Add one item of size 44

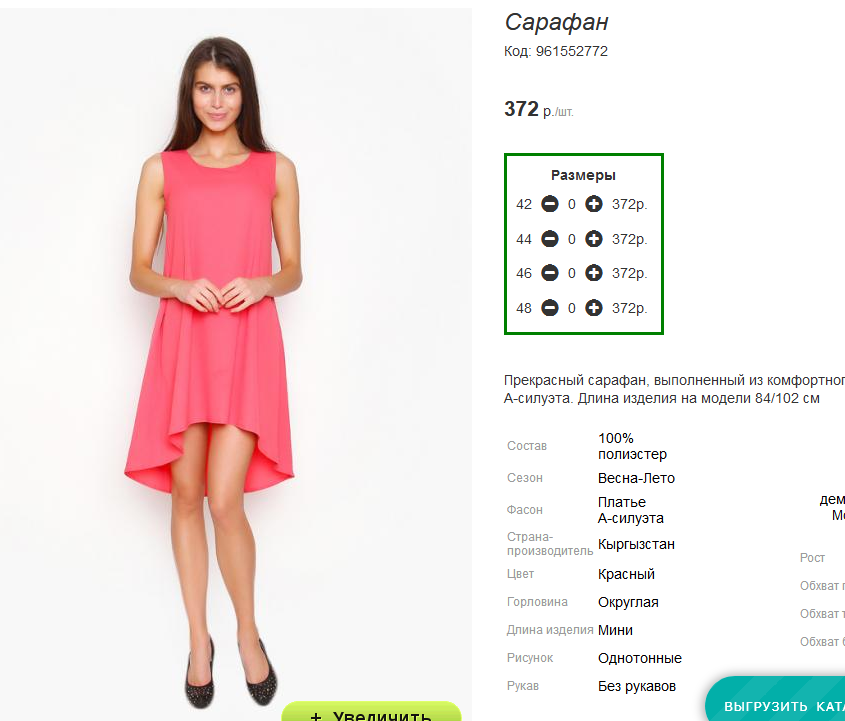pyautogui.click(x=594, y=239)
